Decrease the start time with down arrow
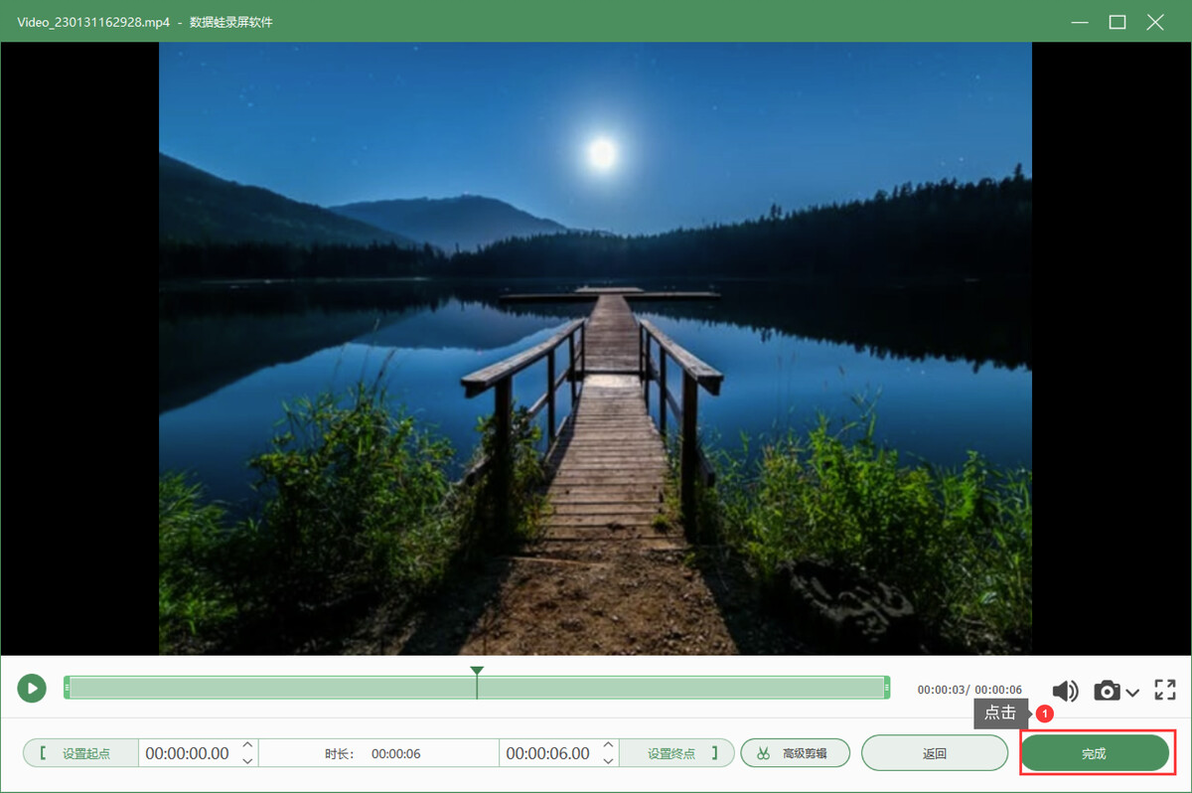Image resolution: width=1192 pixels, height=793 pixels. tap(248, 760)
